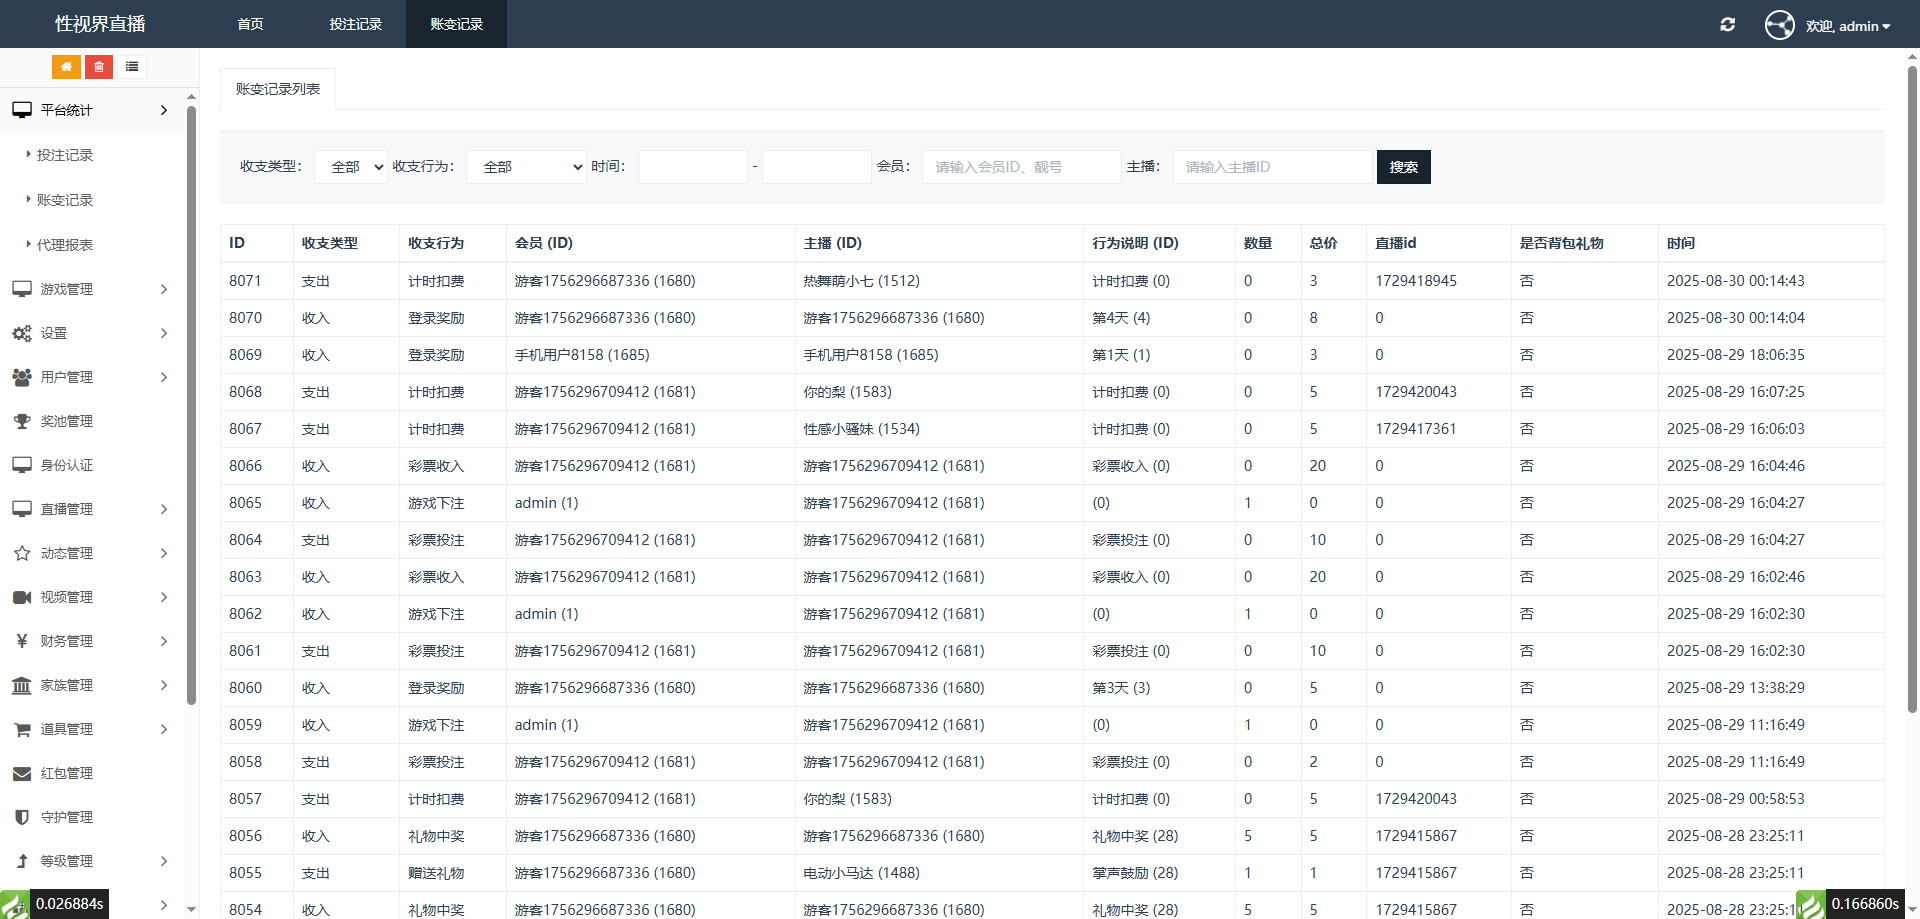
Task: Click the list view icon button
Action: point(132,67)
